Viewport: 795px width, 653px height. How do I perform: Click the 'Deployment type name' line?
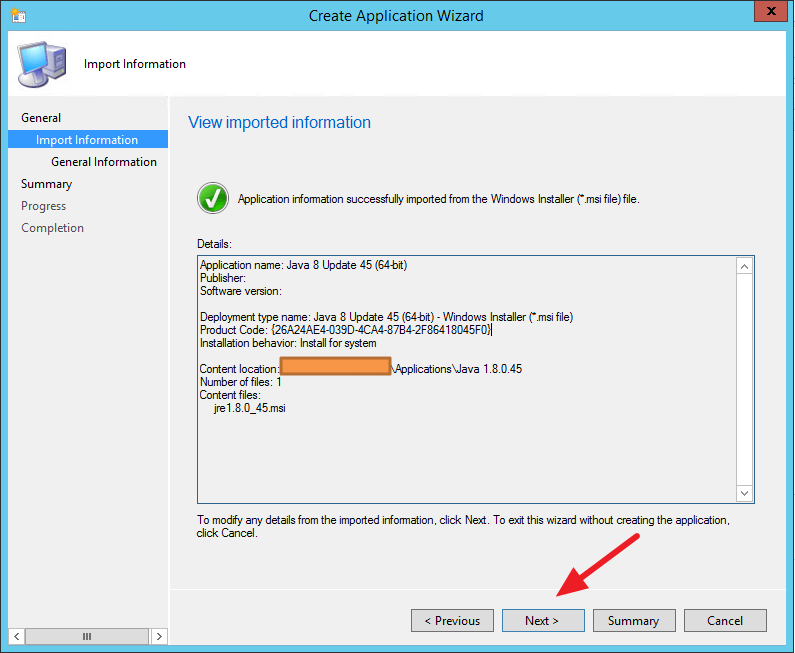click(386, 317)
